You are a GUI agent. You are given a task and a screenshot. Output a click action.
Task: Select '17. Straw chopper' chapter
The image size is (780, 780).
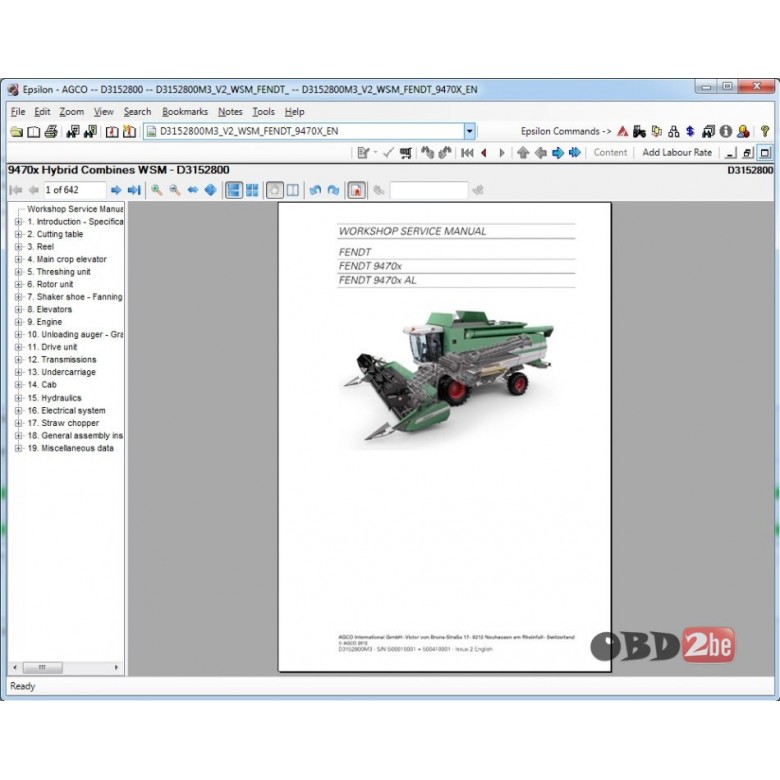tap(63, 423)
